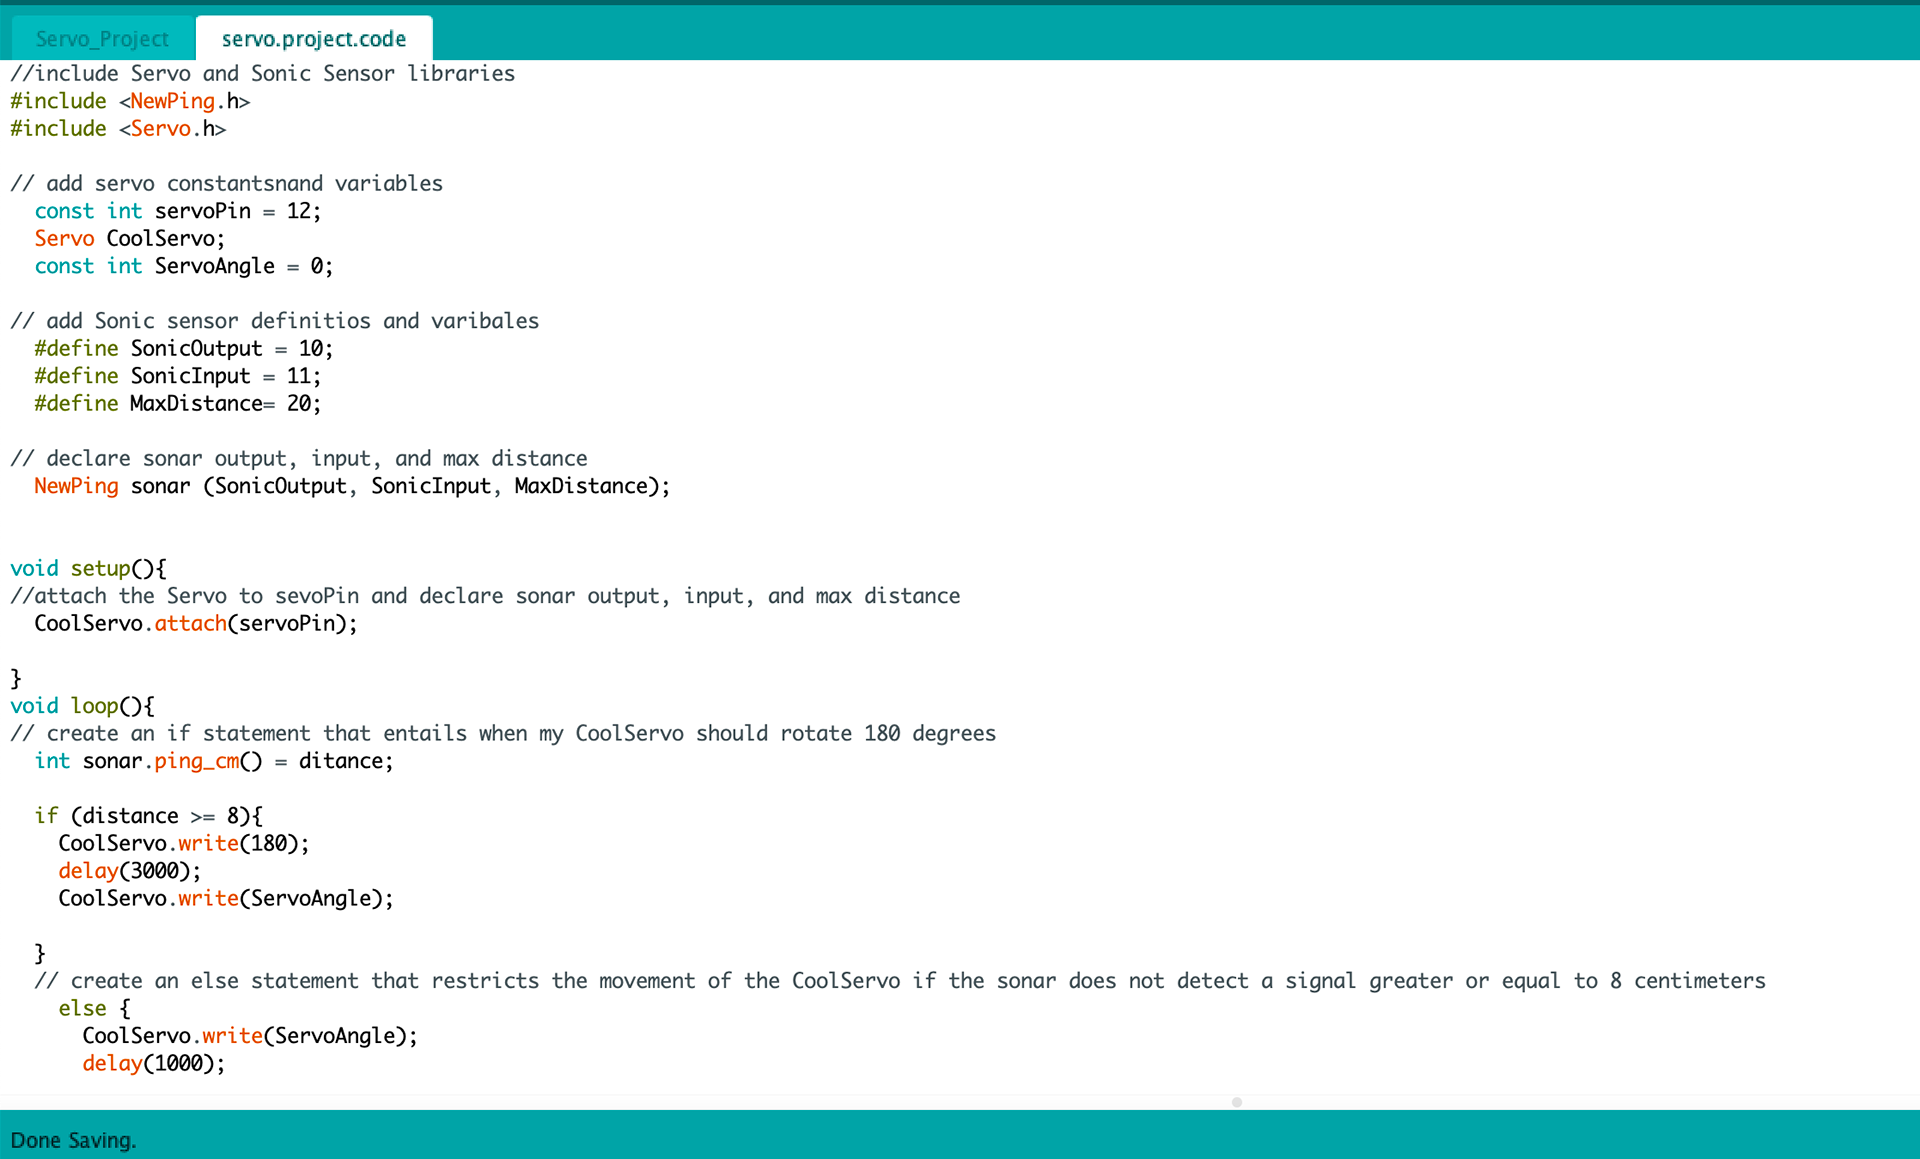Click the 'NewPing sonar (SonicOutput...' line
The image size is (1920, 1159).
pyautogui.click(x=352, y=486)
